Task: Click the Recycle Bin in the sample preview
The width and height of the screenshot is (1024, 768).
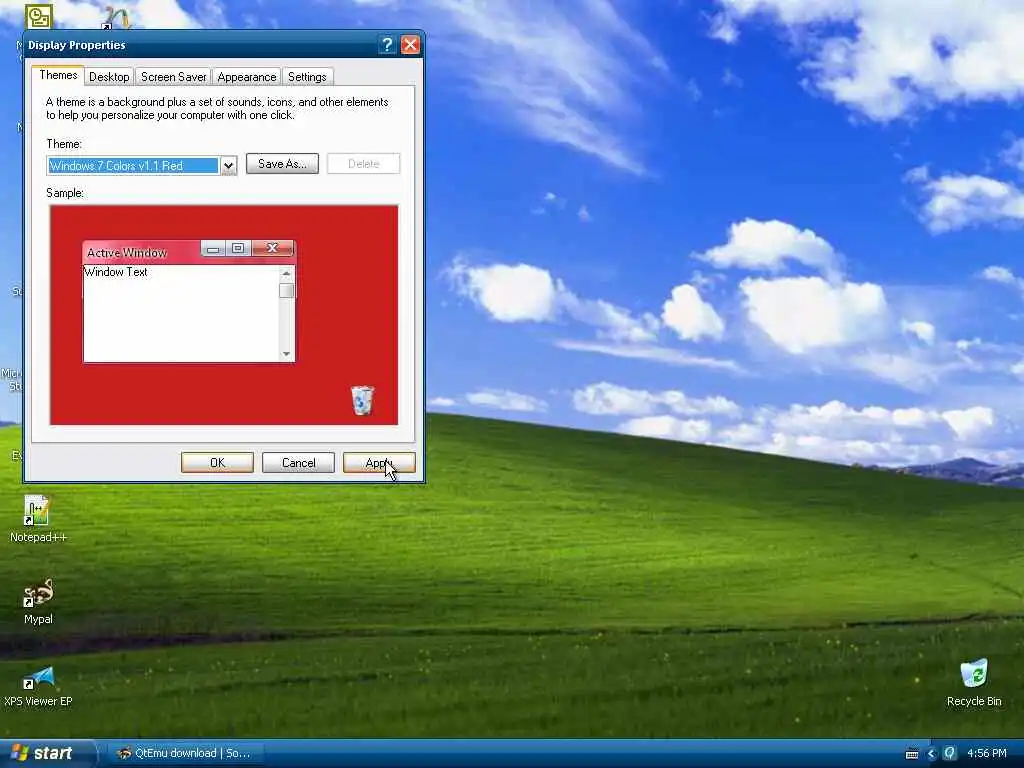Action: 362,400
